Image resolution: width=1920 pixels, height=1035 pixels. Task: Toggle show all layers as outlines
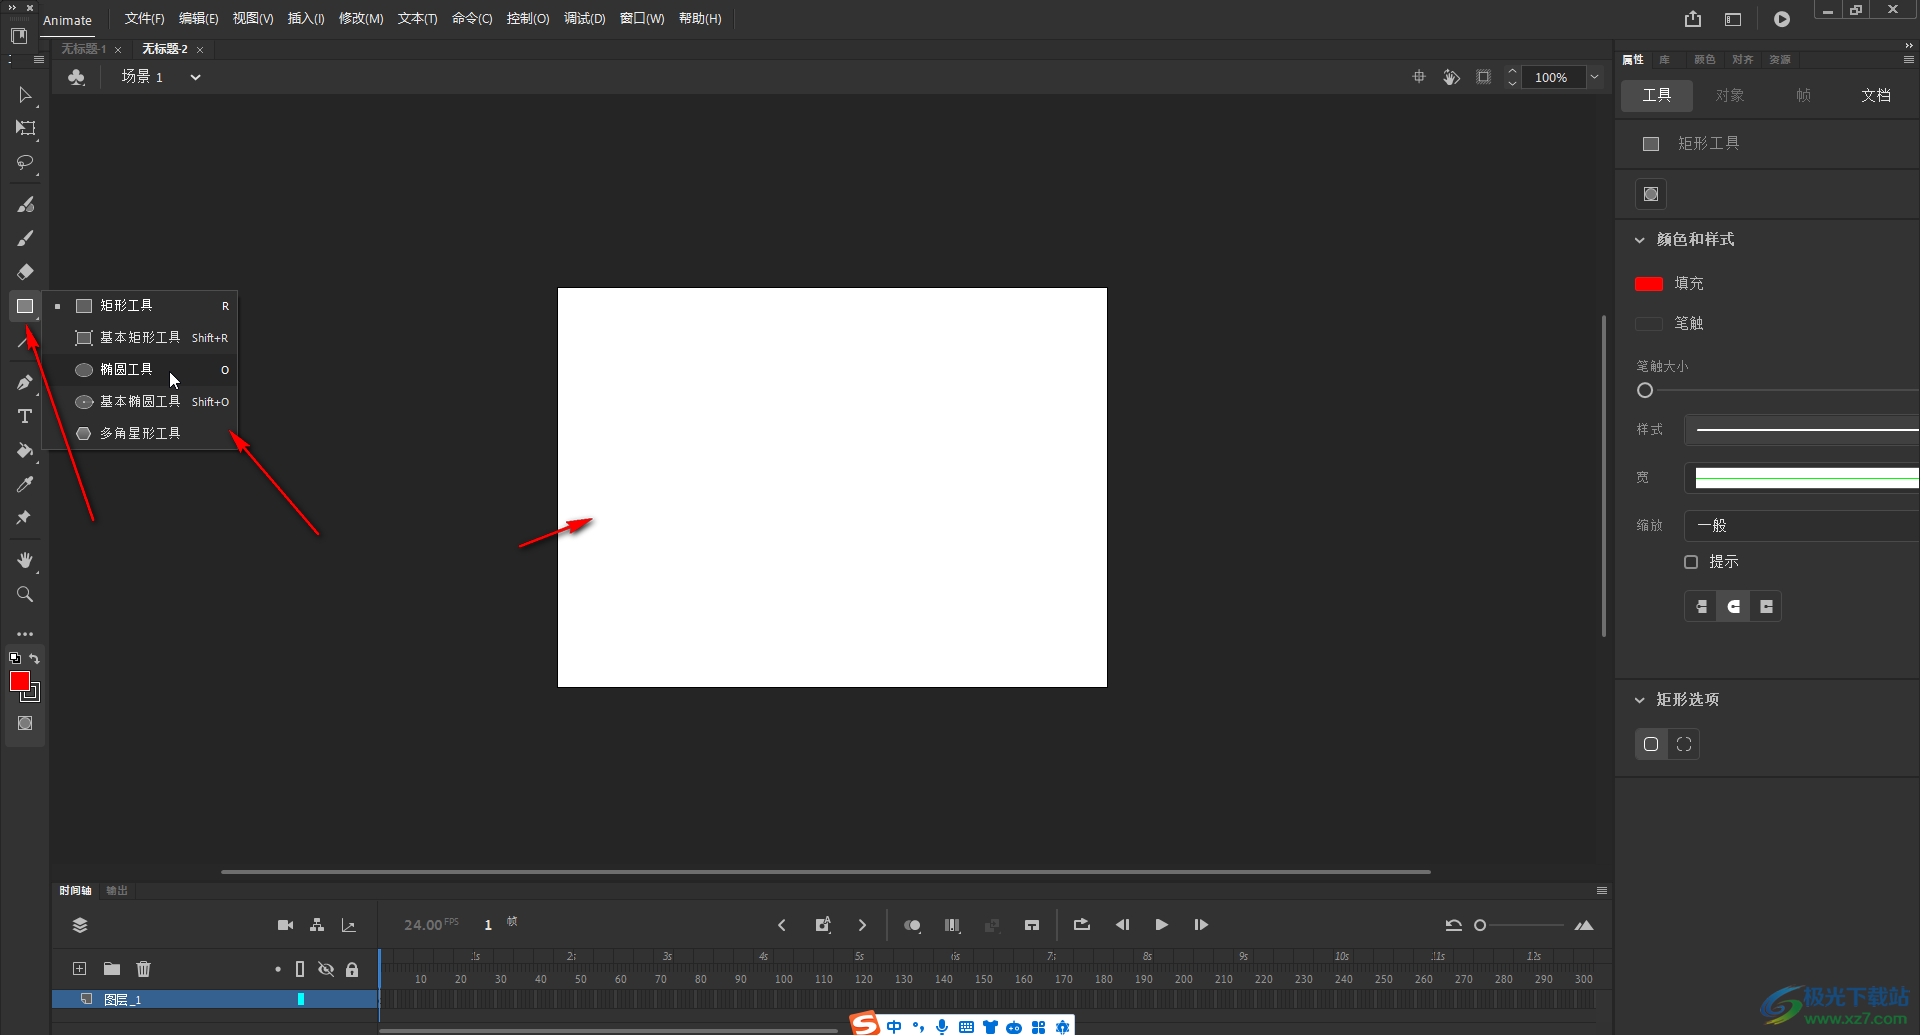coord(300,969)
